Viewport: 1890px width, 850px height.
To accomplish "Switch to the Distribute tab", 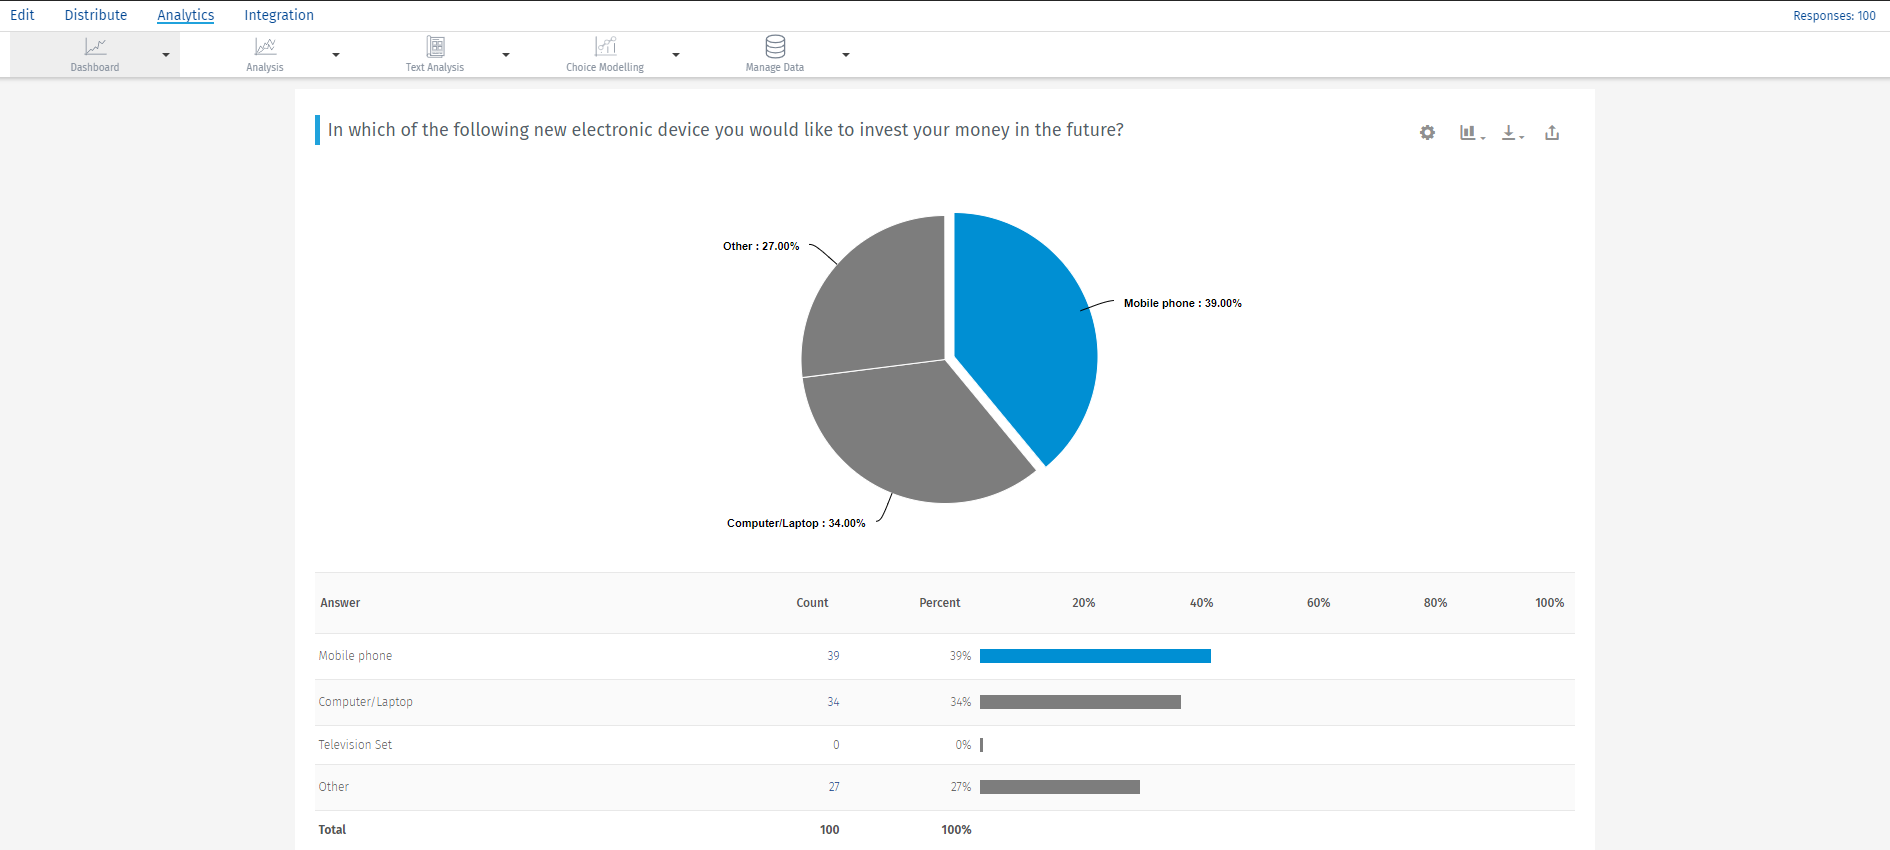I will point(96,15).
